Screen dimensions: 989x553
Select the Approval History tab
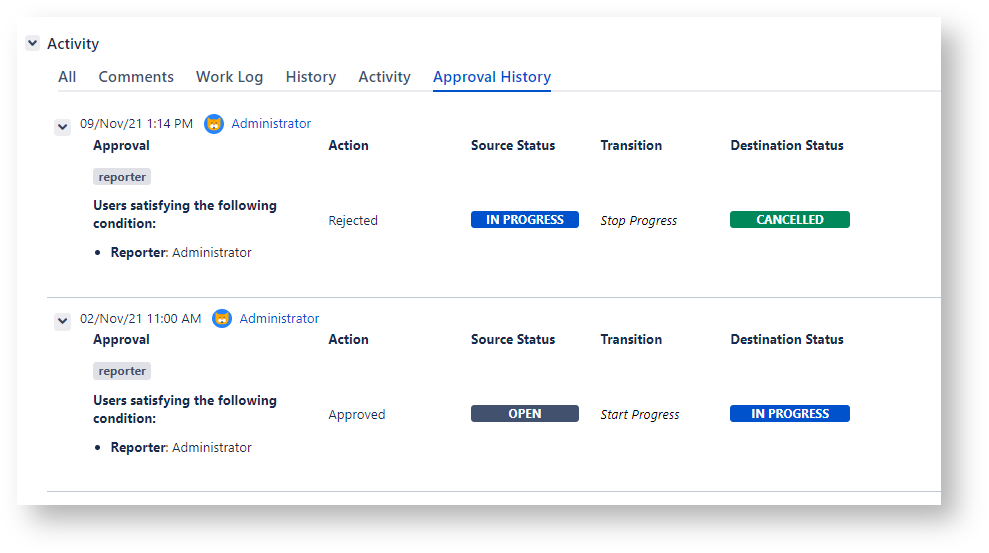coord(492,77)
